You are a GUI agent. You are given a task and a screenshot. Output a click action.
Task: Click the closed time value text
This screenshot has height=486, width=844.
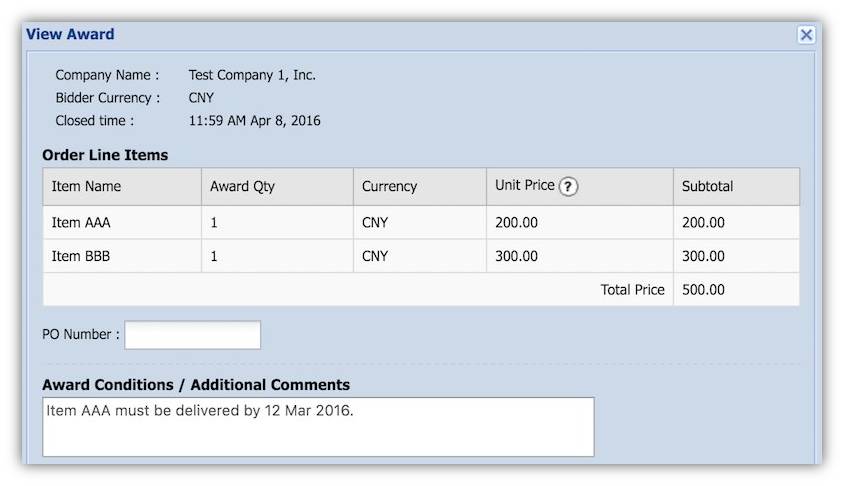pyautogui.click(x=254, y=121)
